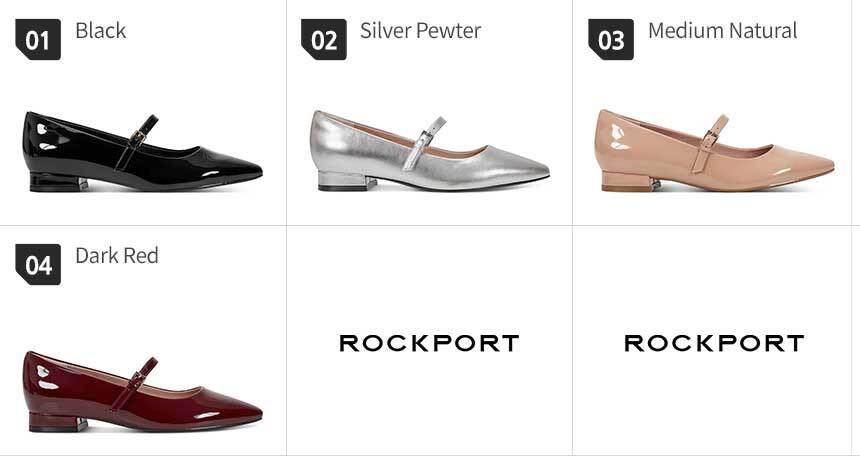Click the 01 number badge

click(38, 40)
